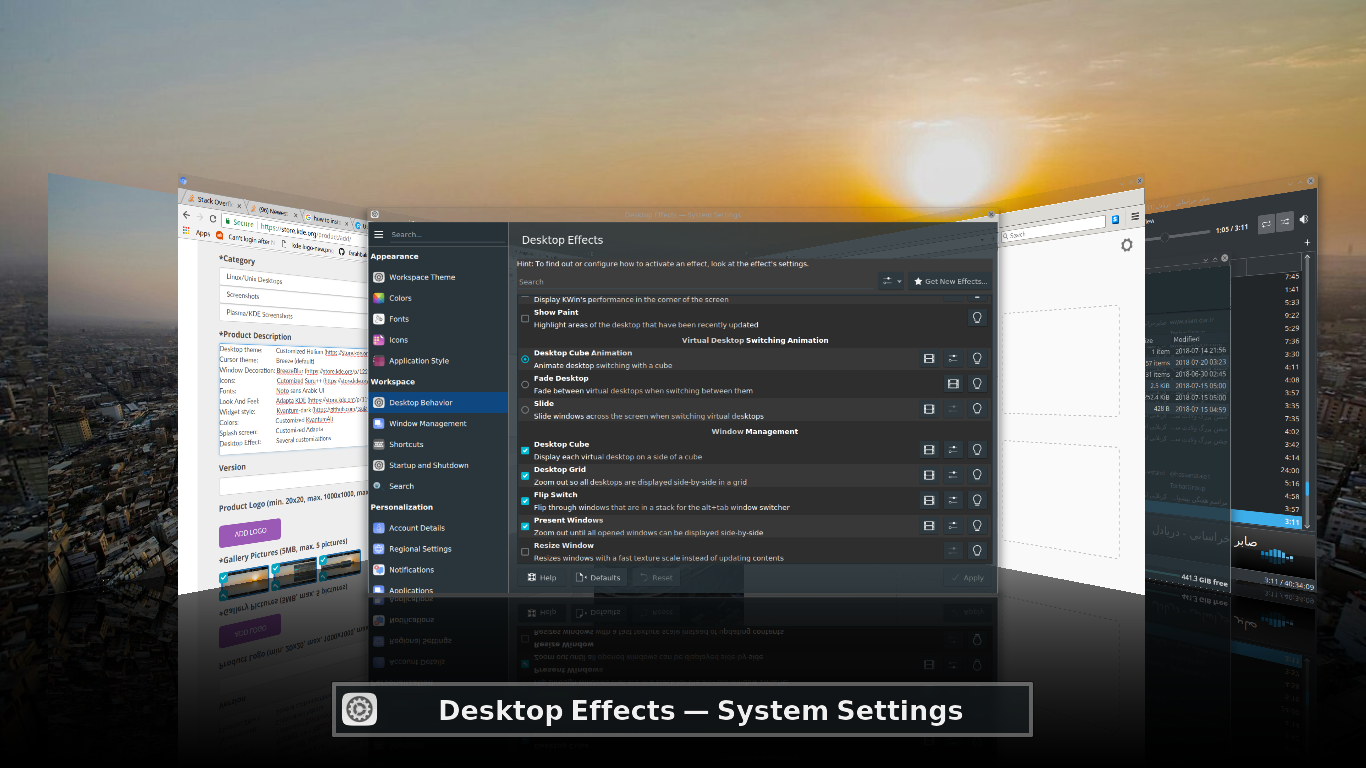Image resolution: width=1366 pixels, height=768 pixels.
Task: Show info about Slide effect
Action: tap(977, 409)
